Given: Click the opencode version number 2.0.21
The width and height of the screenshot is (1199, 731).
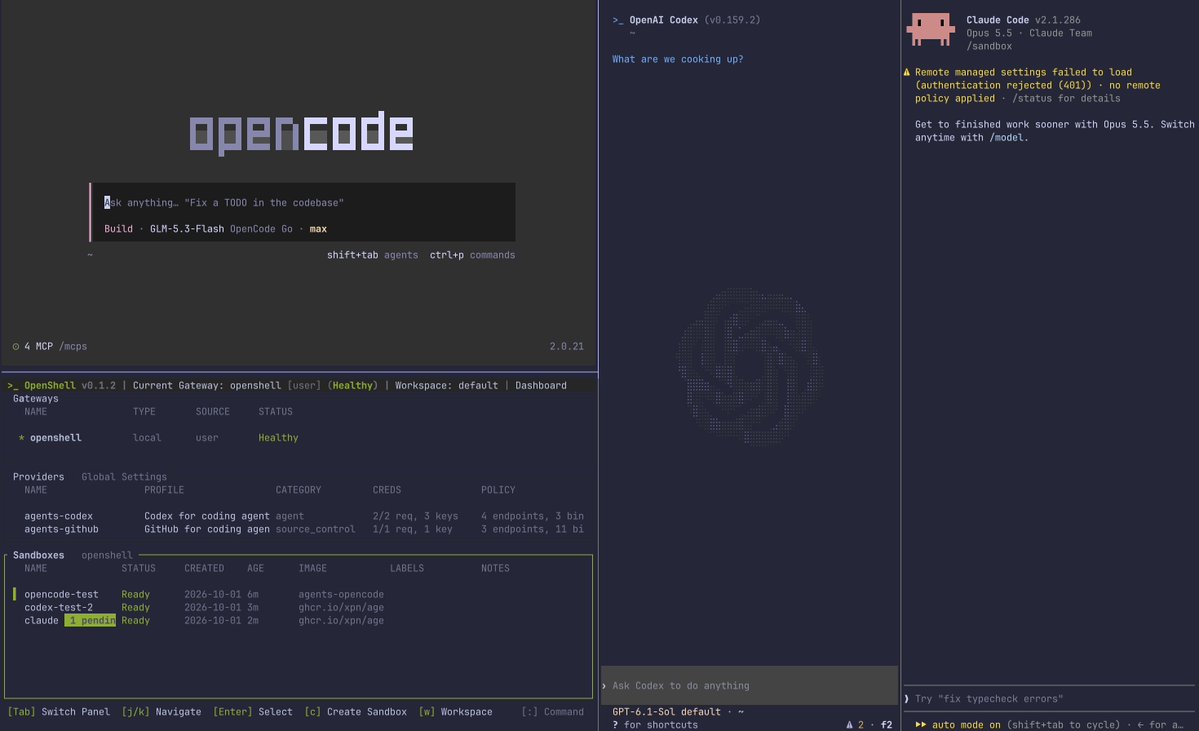Looking at the screenshot, I should click(x=567, y=346).
